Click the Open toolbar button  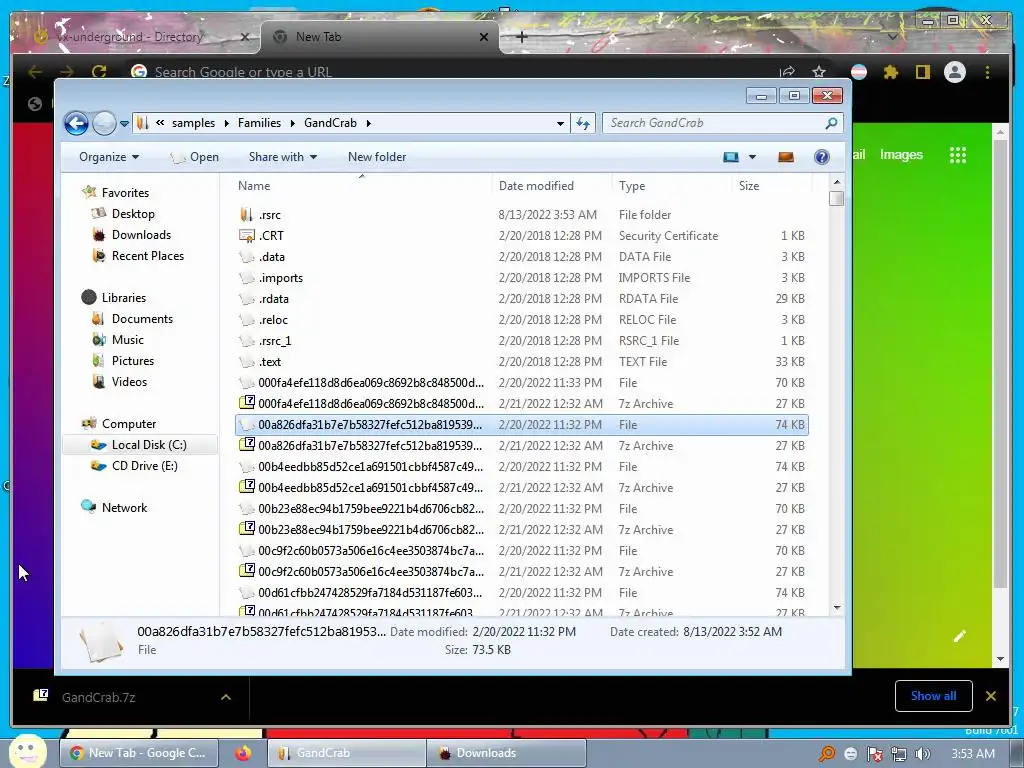(x=195, y=157)
